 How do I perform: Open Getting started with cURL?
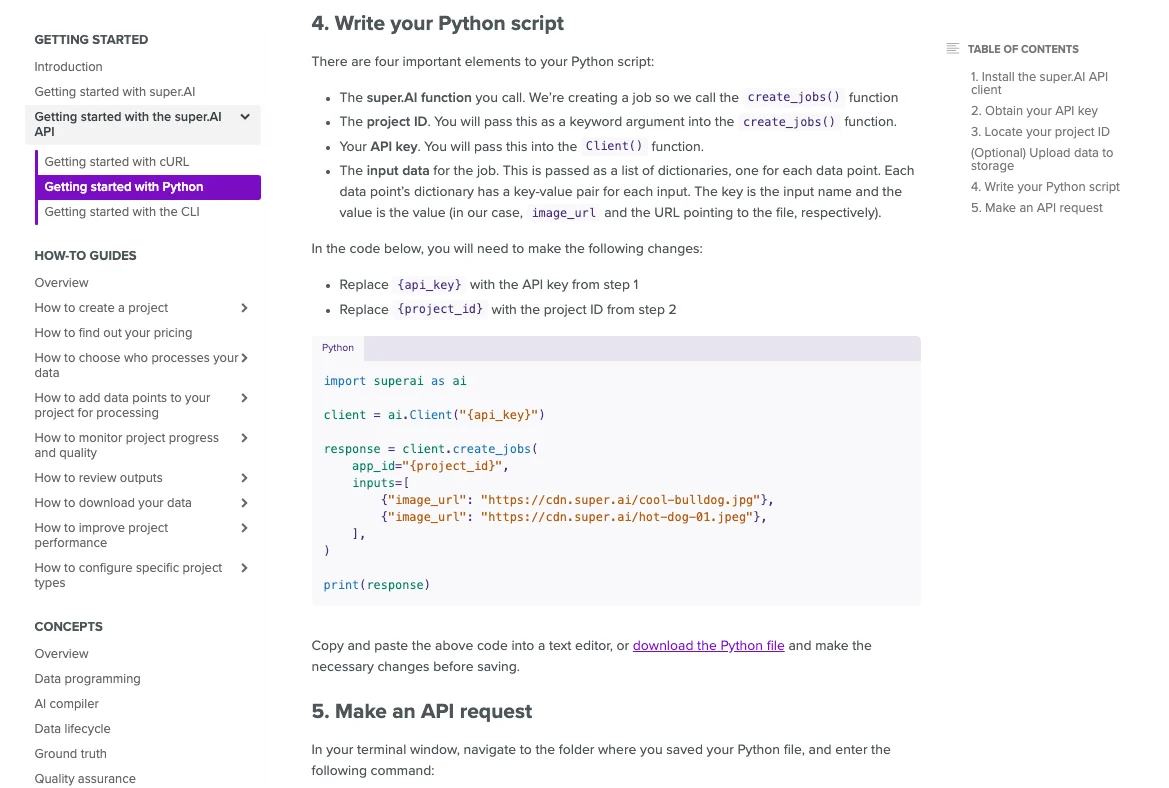click(x=117, y=162)
